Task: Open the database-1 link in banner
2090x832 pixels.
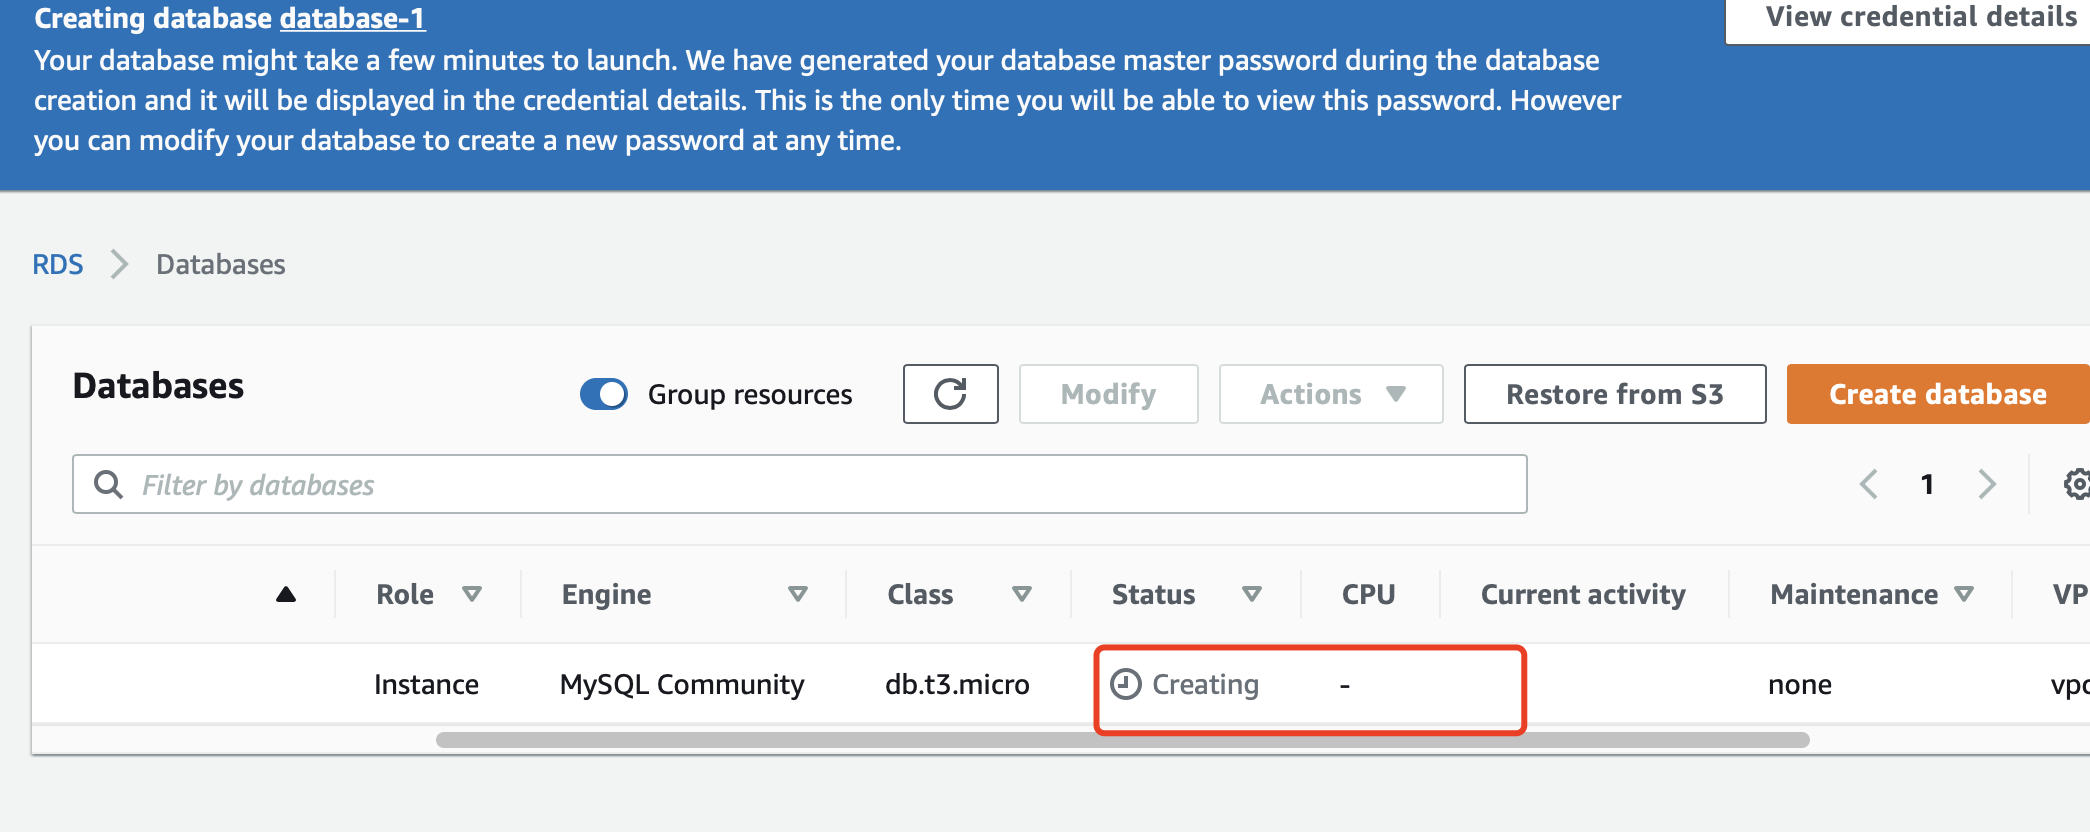Action: [x=352, y=18]
